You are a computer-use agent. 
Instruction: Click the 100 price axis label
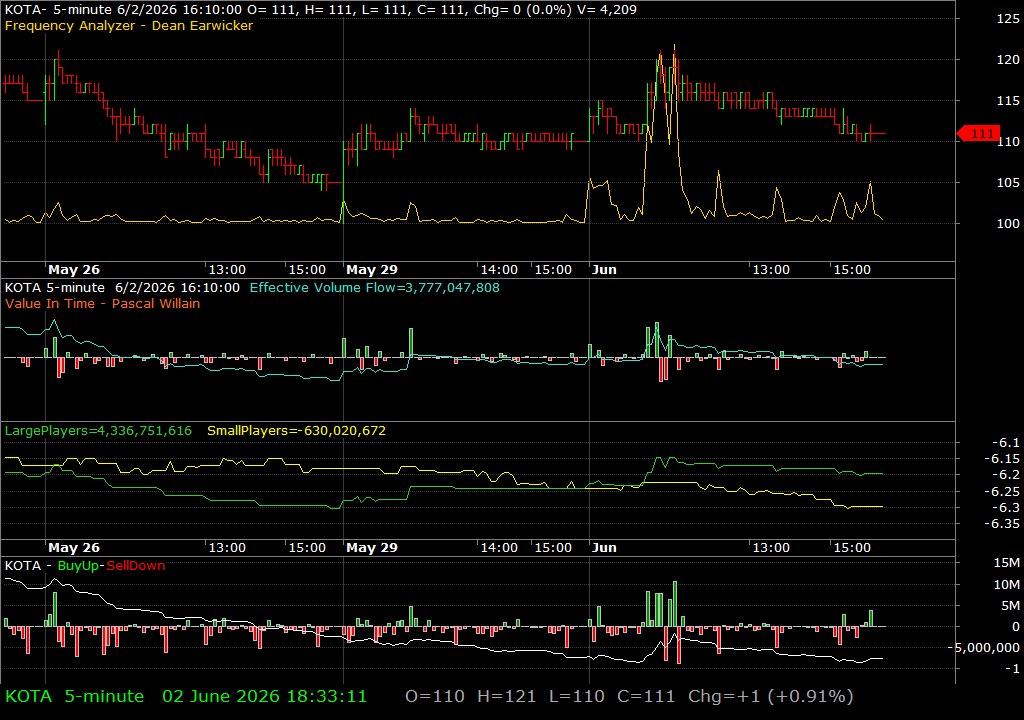(1008, 223)
